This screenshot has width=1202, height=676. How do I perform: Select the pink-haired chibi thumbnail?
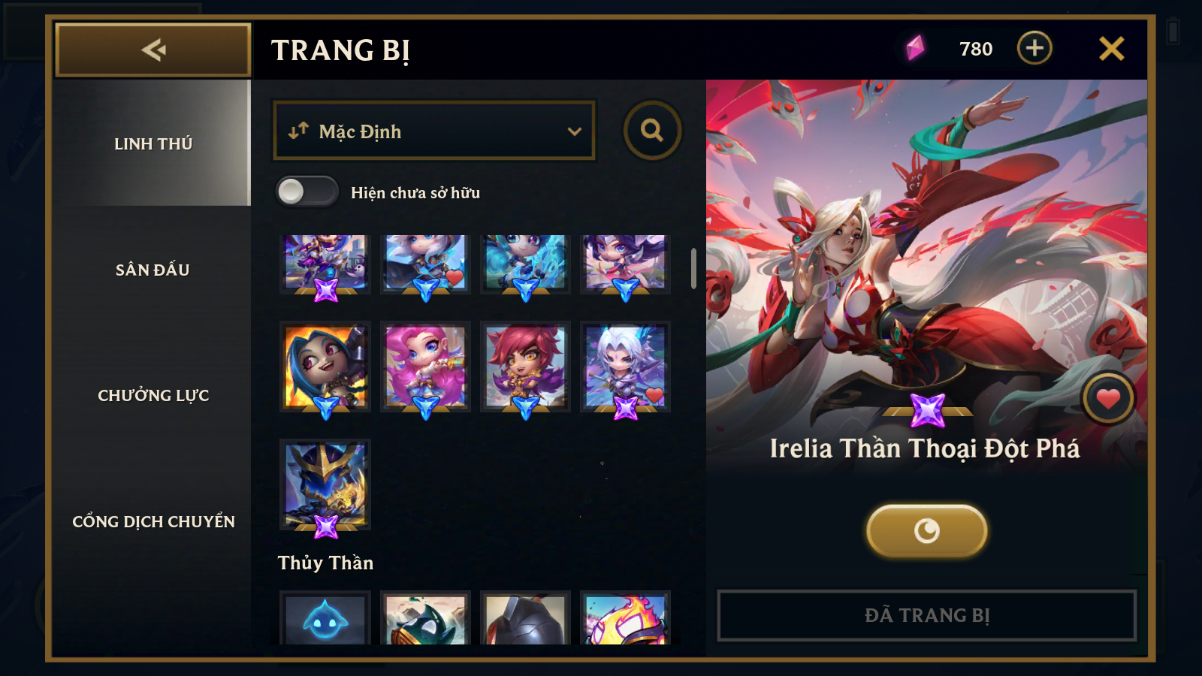425,367
